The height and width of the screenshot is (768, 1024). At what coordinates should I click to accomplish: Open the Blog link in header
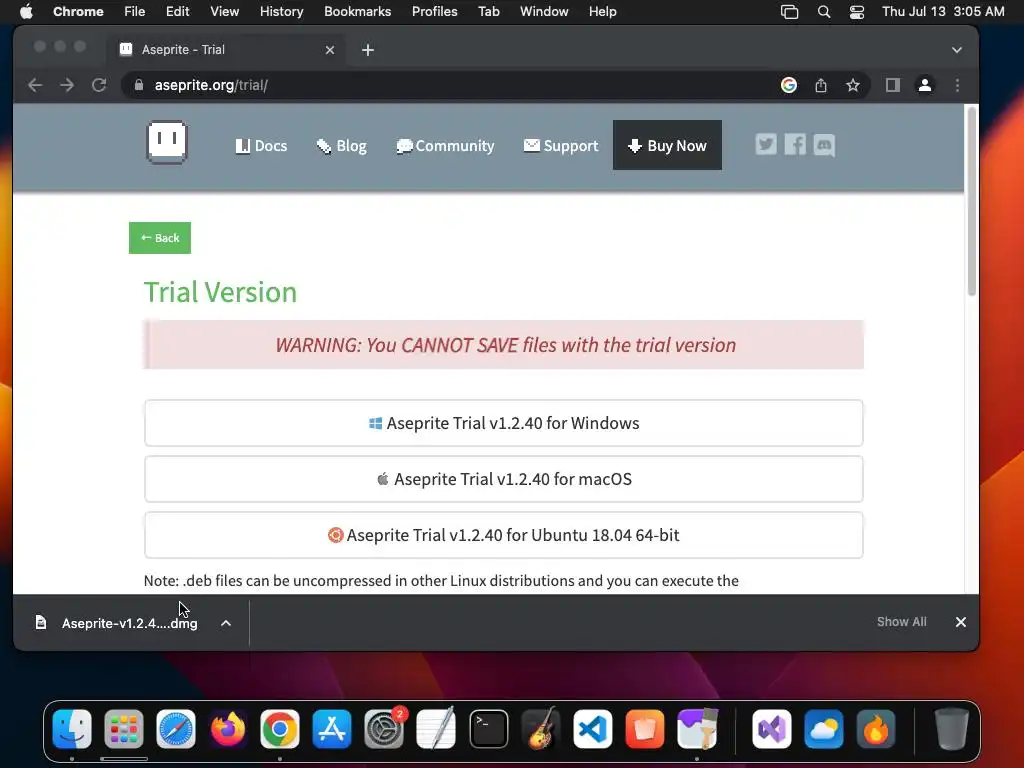[x=342, y=146]
